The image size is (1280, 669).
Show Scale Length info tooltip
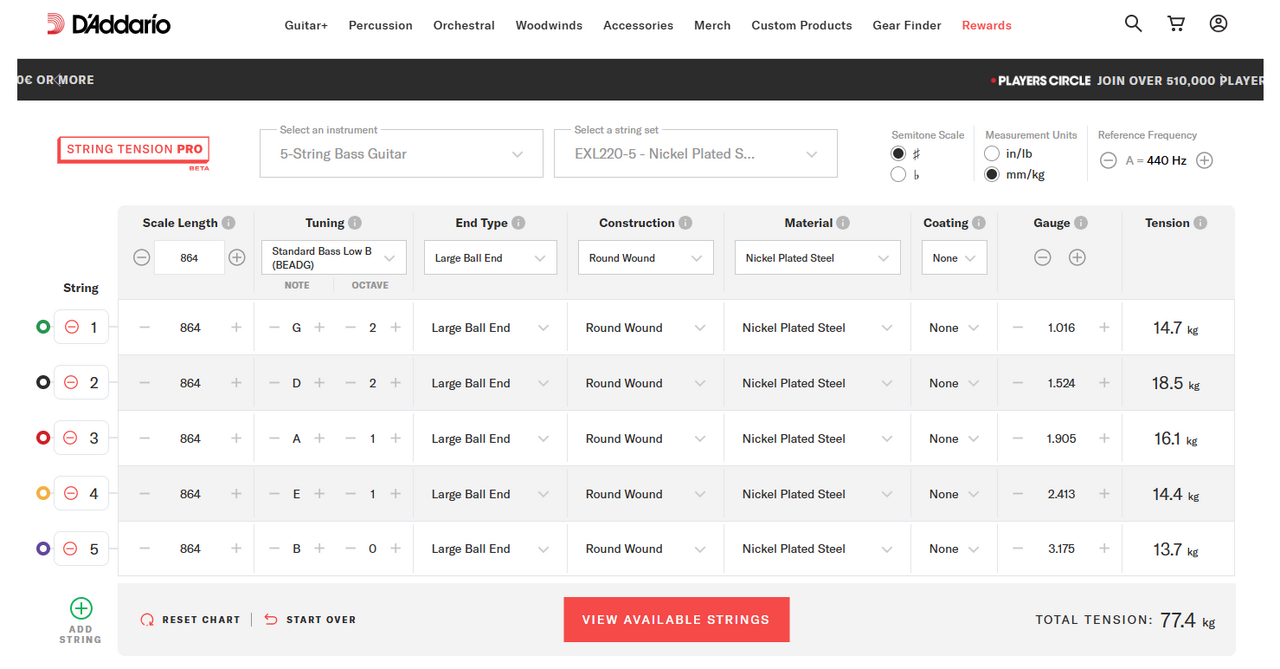(x=229, y=223)
